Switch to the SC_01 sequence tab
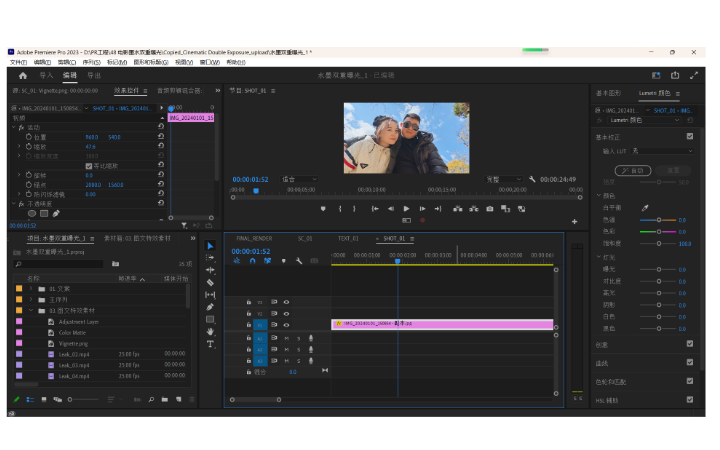The width and height of the screenshot is (720, 450). click(305, 239)
